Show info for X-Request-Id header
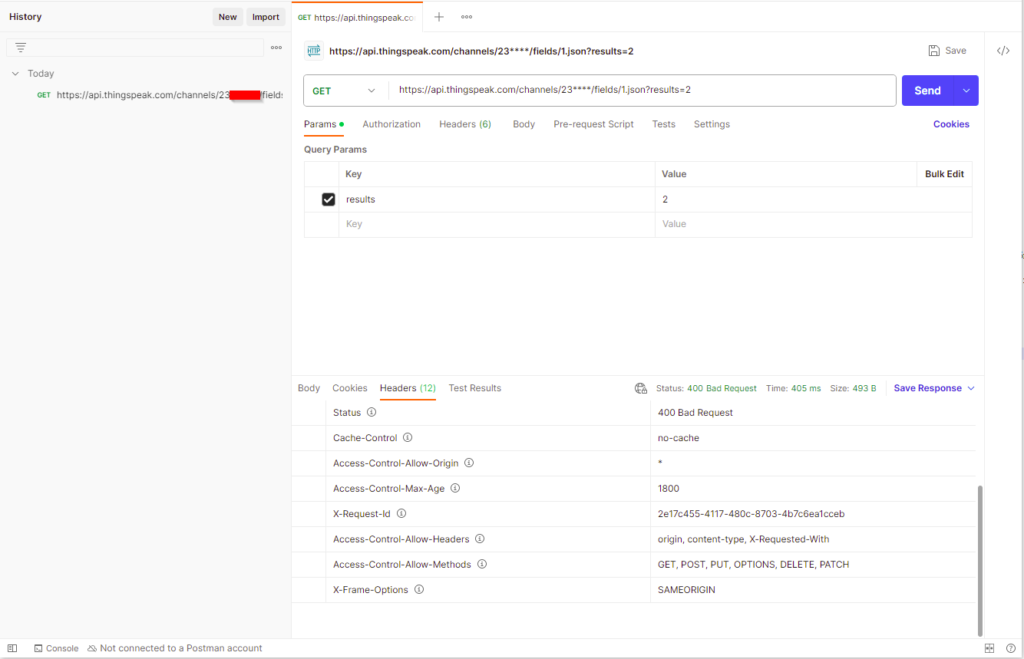This screenshot has height=659, width=1024. pos(402,513)
